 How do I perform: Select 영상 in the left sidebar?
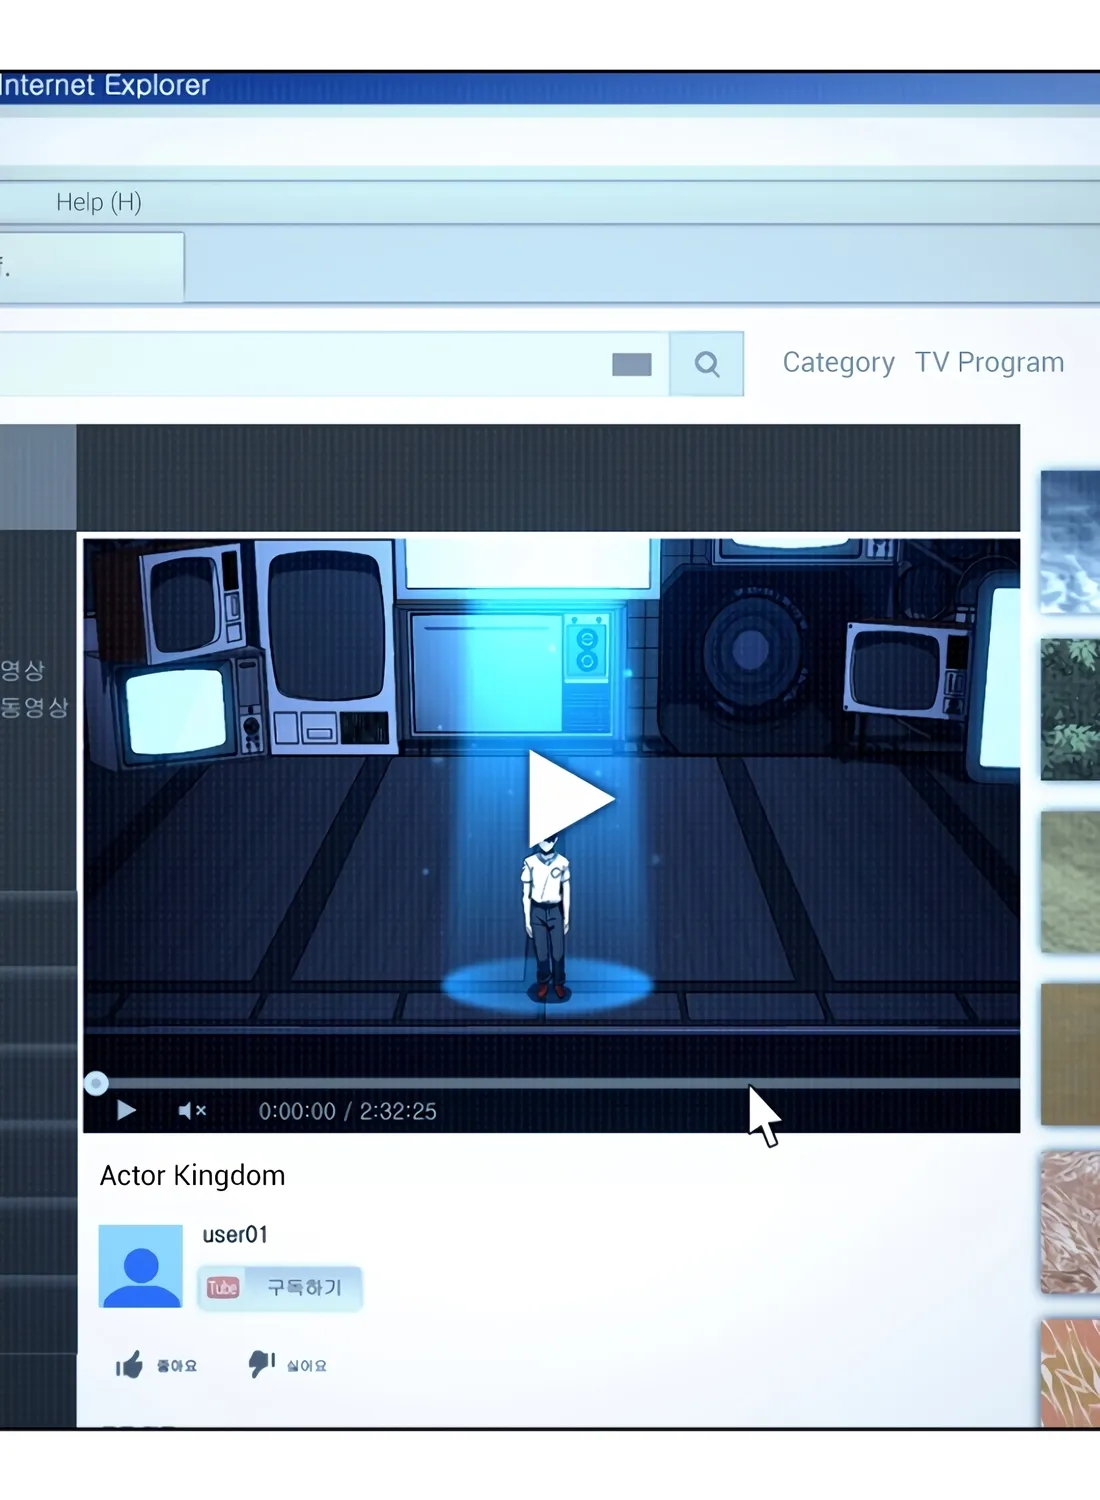point(22,670)
